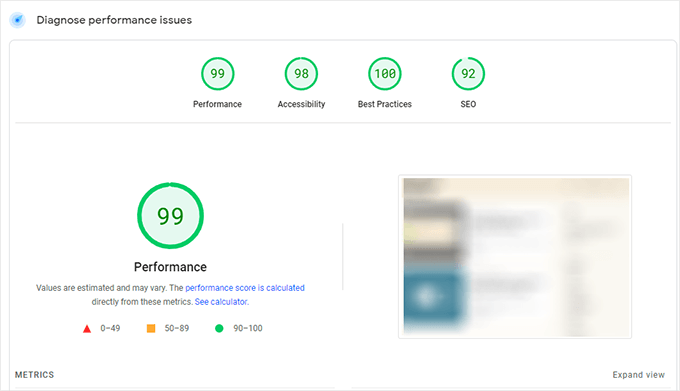
Task: Select the Performance 99 score gauge
Action: point(218,74)
